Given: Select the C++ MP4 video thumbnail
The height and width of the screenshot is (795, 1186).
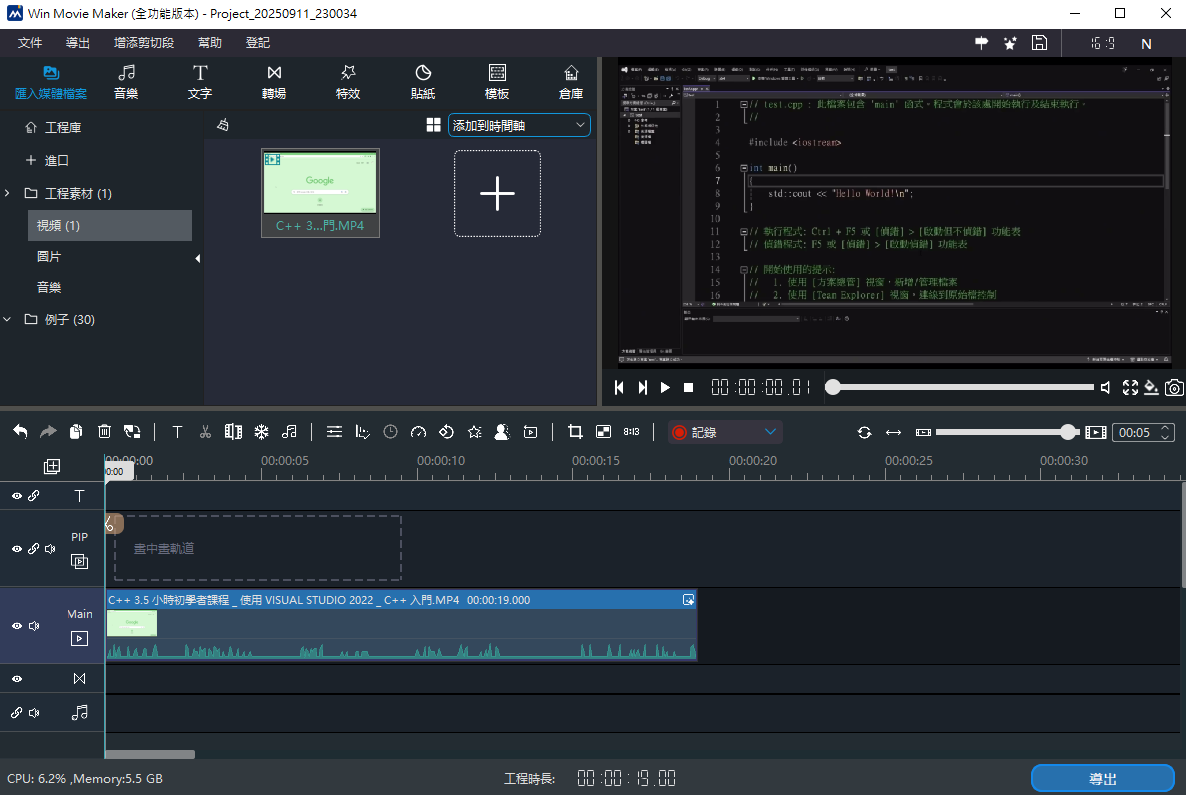Looking at the screenshot, I should tap(320, 183).
